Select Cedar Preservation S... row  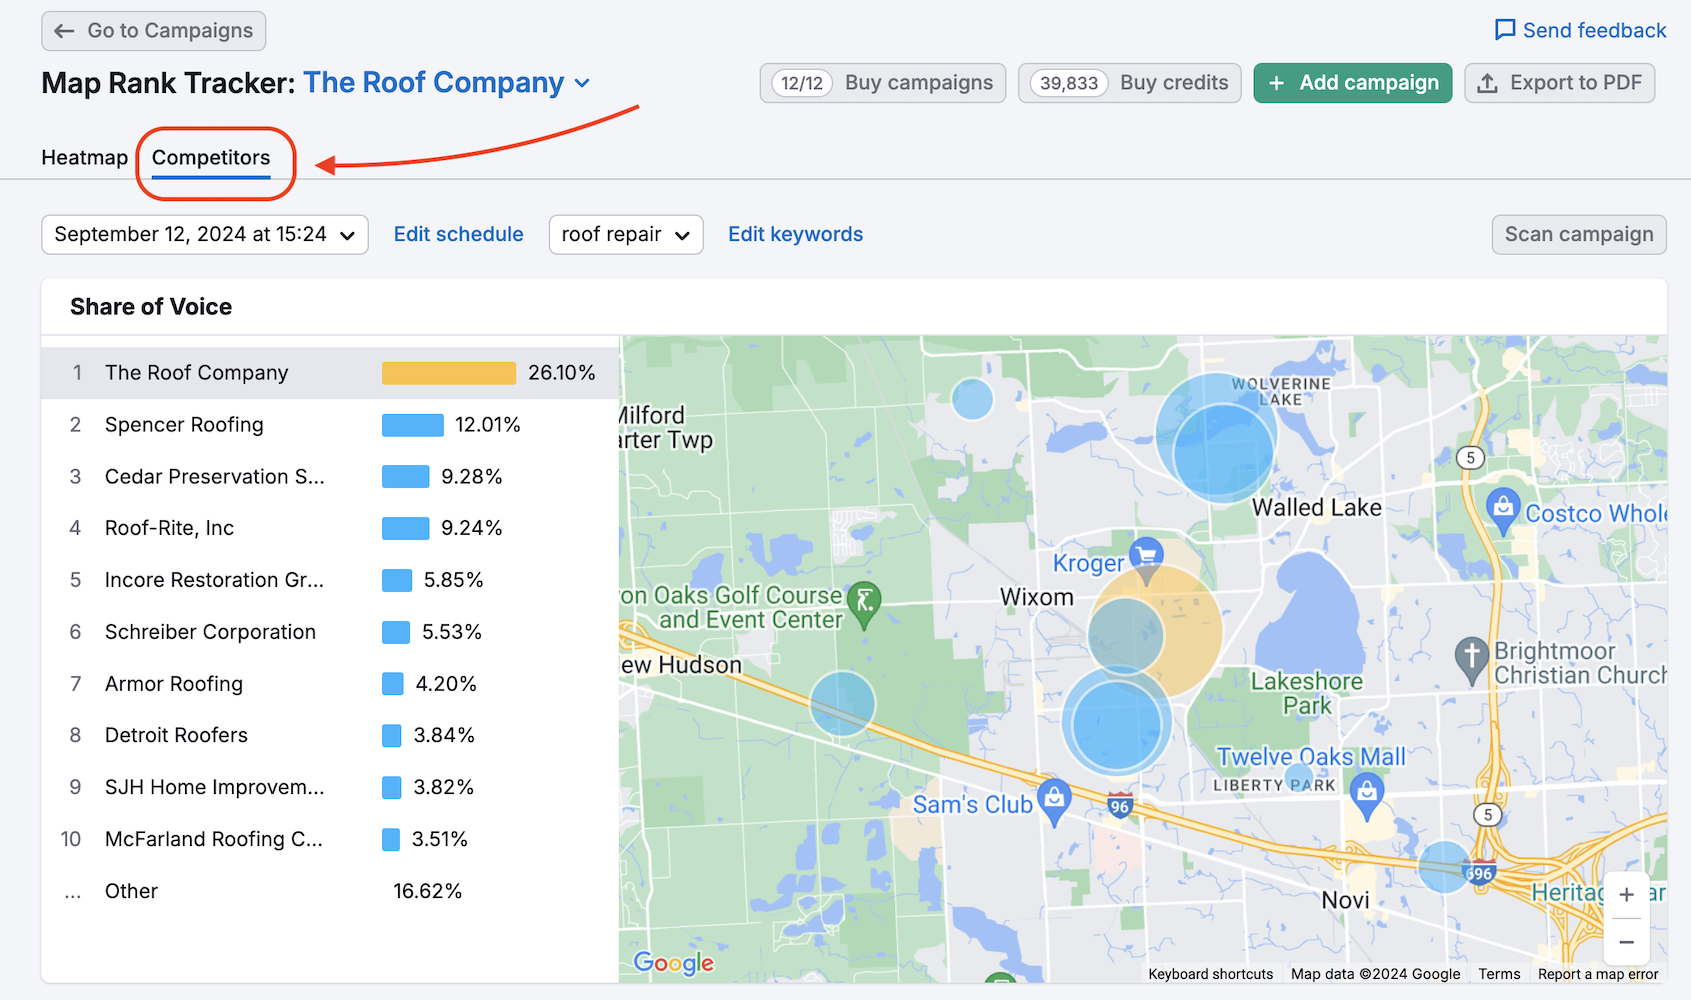[x=330, y=477]
